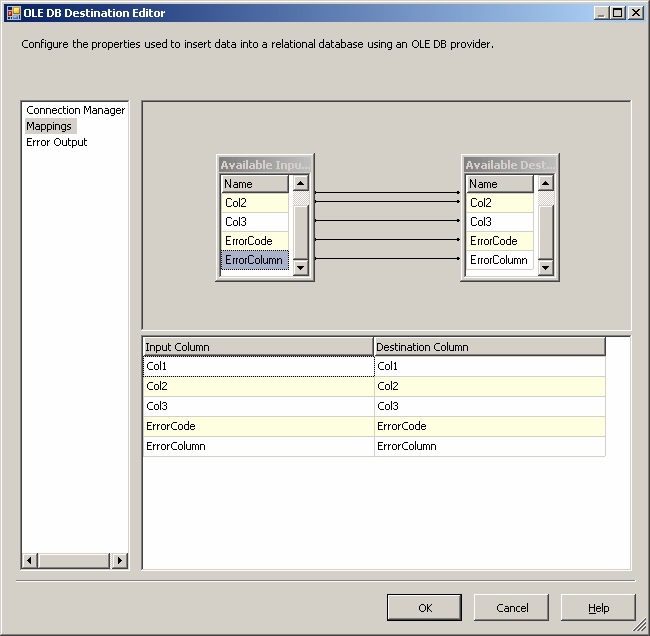Maximize the editor window

coord(618,13)
